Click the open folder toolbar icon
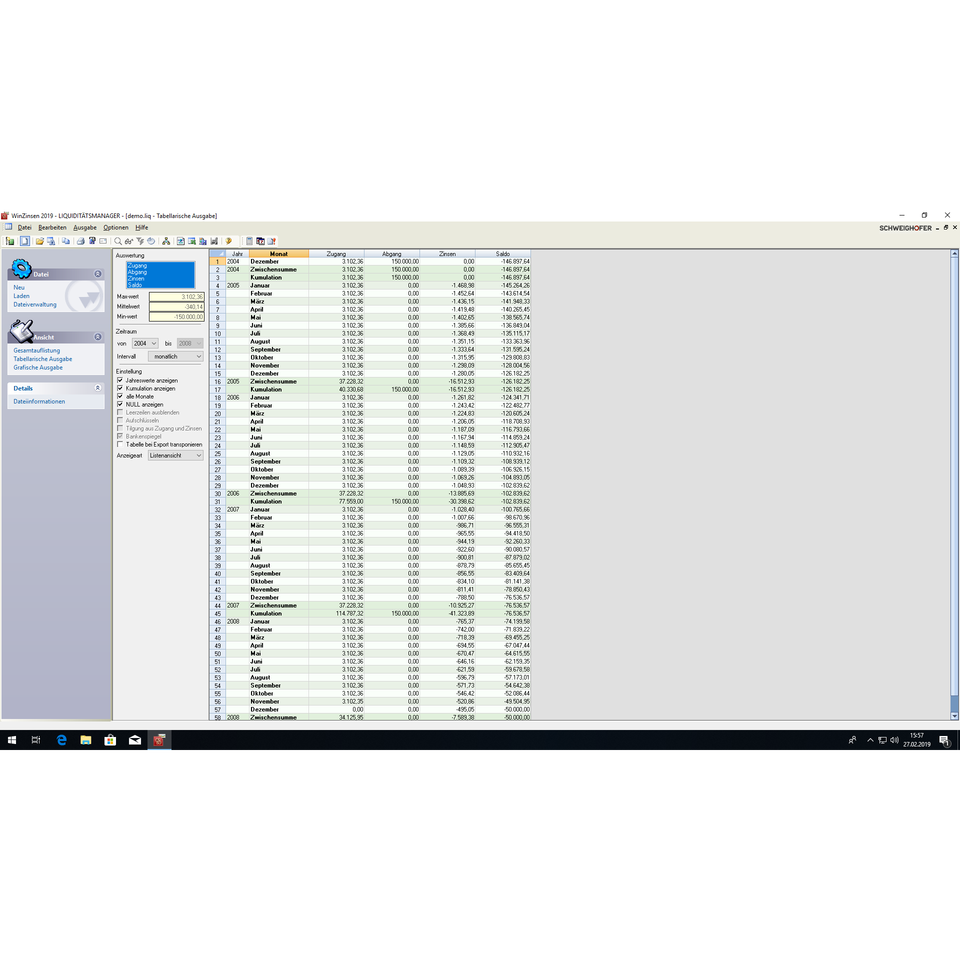Screen dimensions: 960x960 click(39, 241)
